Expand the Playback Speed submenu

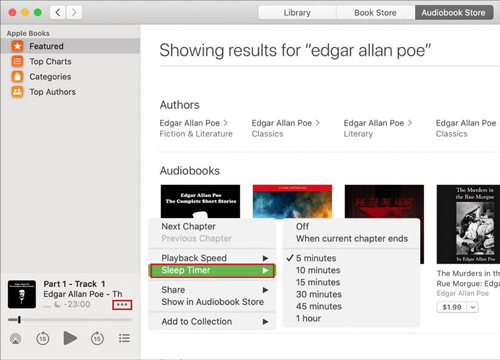click(212, 258)
